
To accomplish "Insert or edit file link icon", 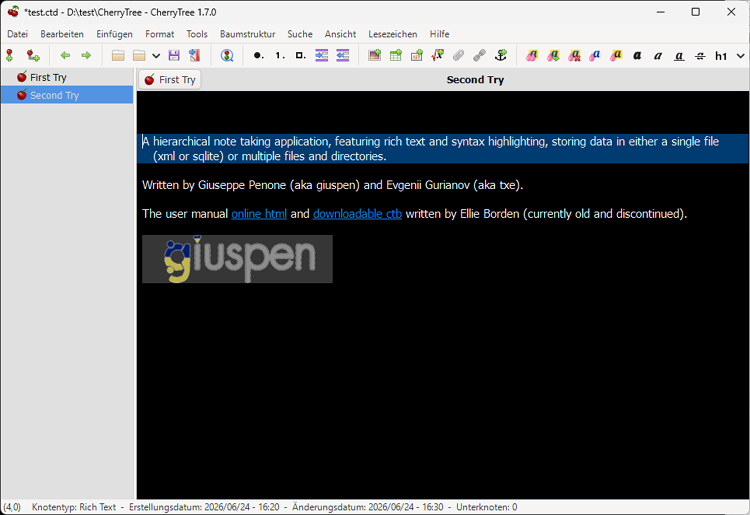I will point(458,55).
